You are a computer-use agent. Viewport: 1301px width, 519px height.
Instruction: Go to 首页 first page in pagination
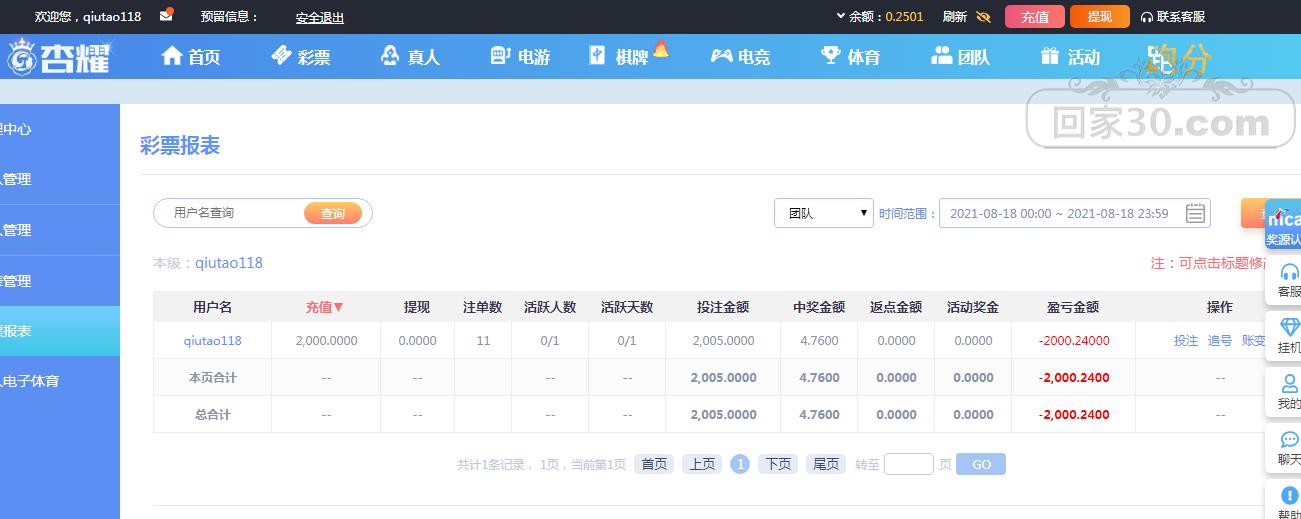point(654,464)
